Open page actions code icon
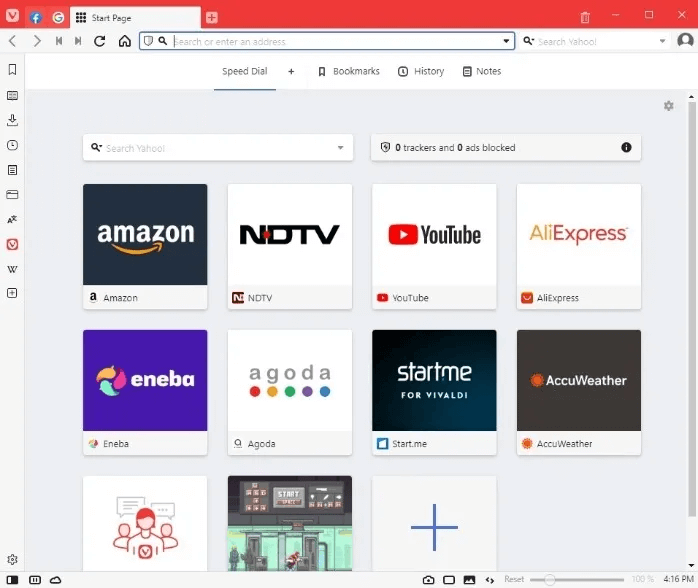The image size is (698, 588). pyautogui.click(x=490, y=580)
